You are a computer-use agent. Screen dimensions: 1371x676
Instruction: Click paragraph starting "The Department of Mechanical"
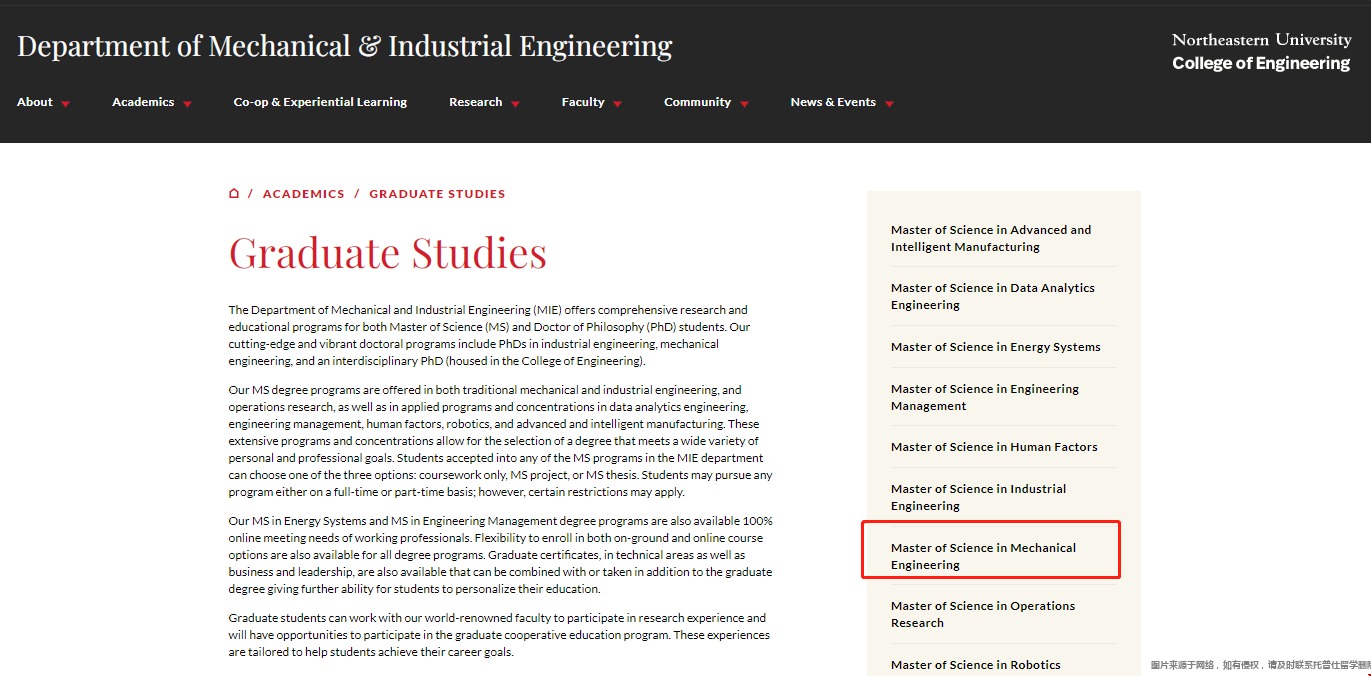point(490,335)
